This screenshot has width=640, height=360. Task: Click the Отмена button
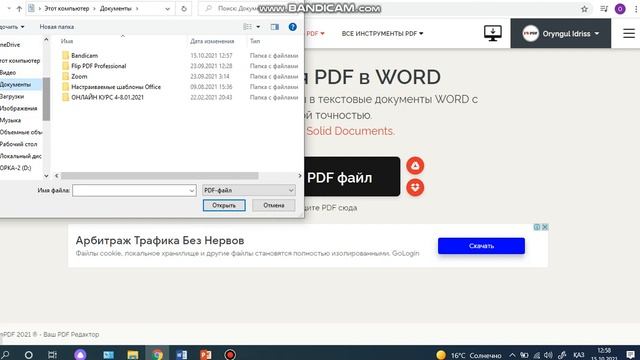pyautogui.click(x=273, y=205)
